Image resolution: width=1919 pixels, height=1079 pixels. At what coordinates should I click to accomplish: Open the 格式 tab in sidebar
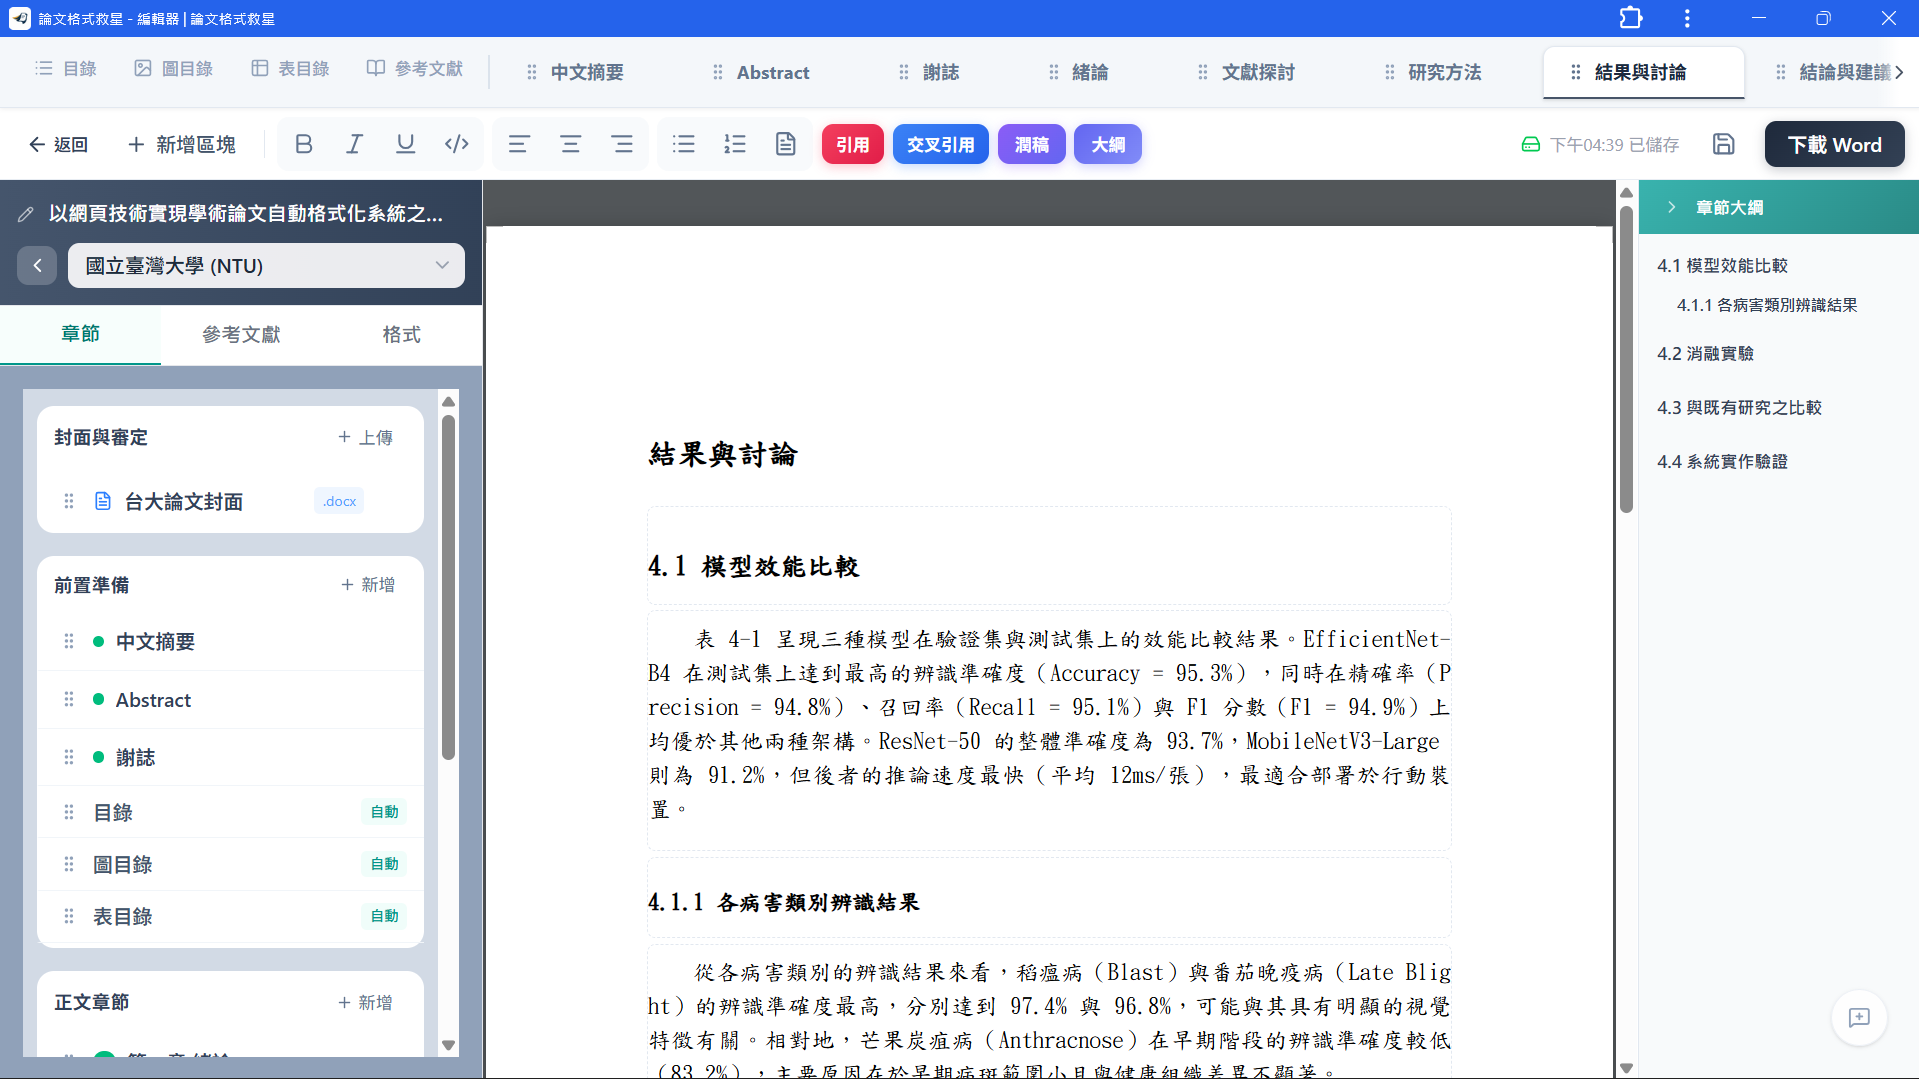point(401,334)
